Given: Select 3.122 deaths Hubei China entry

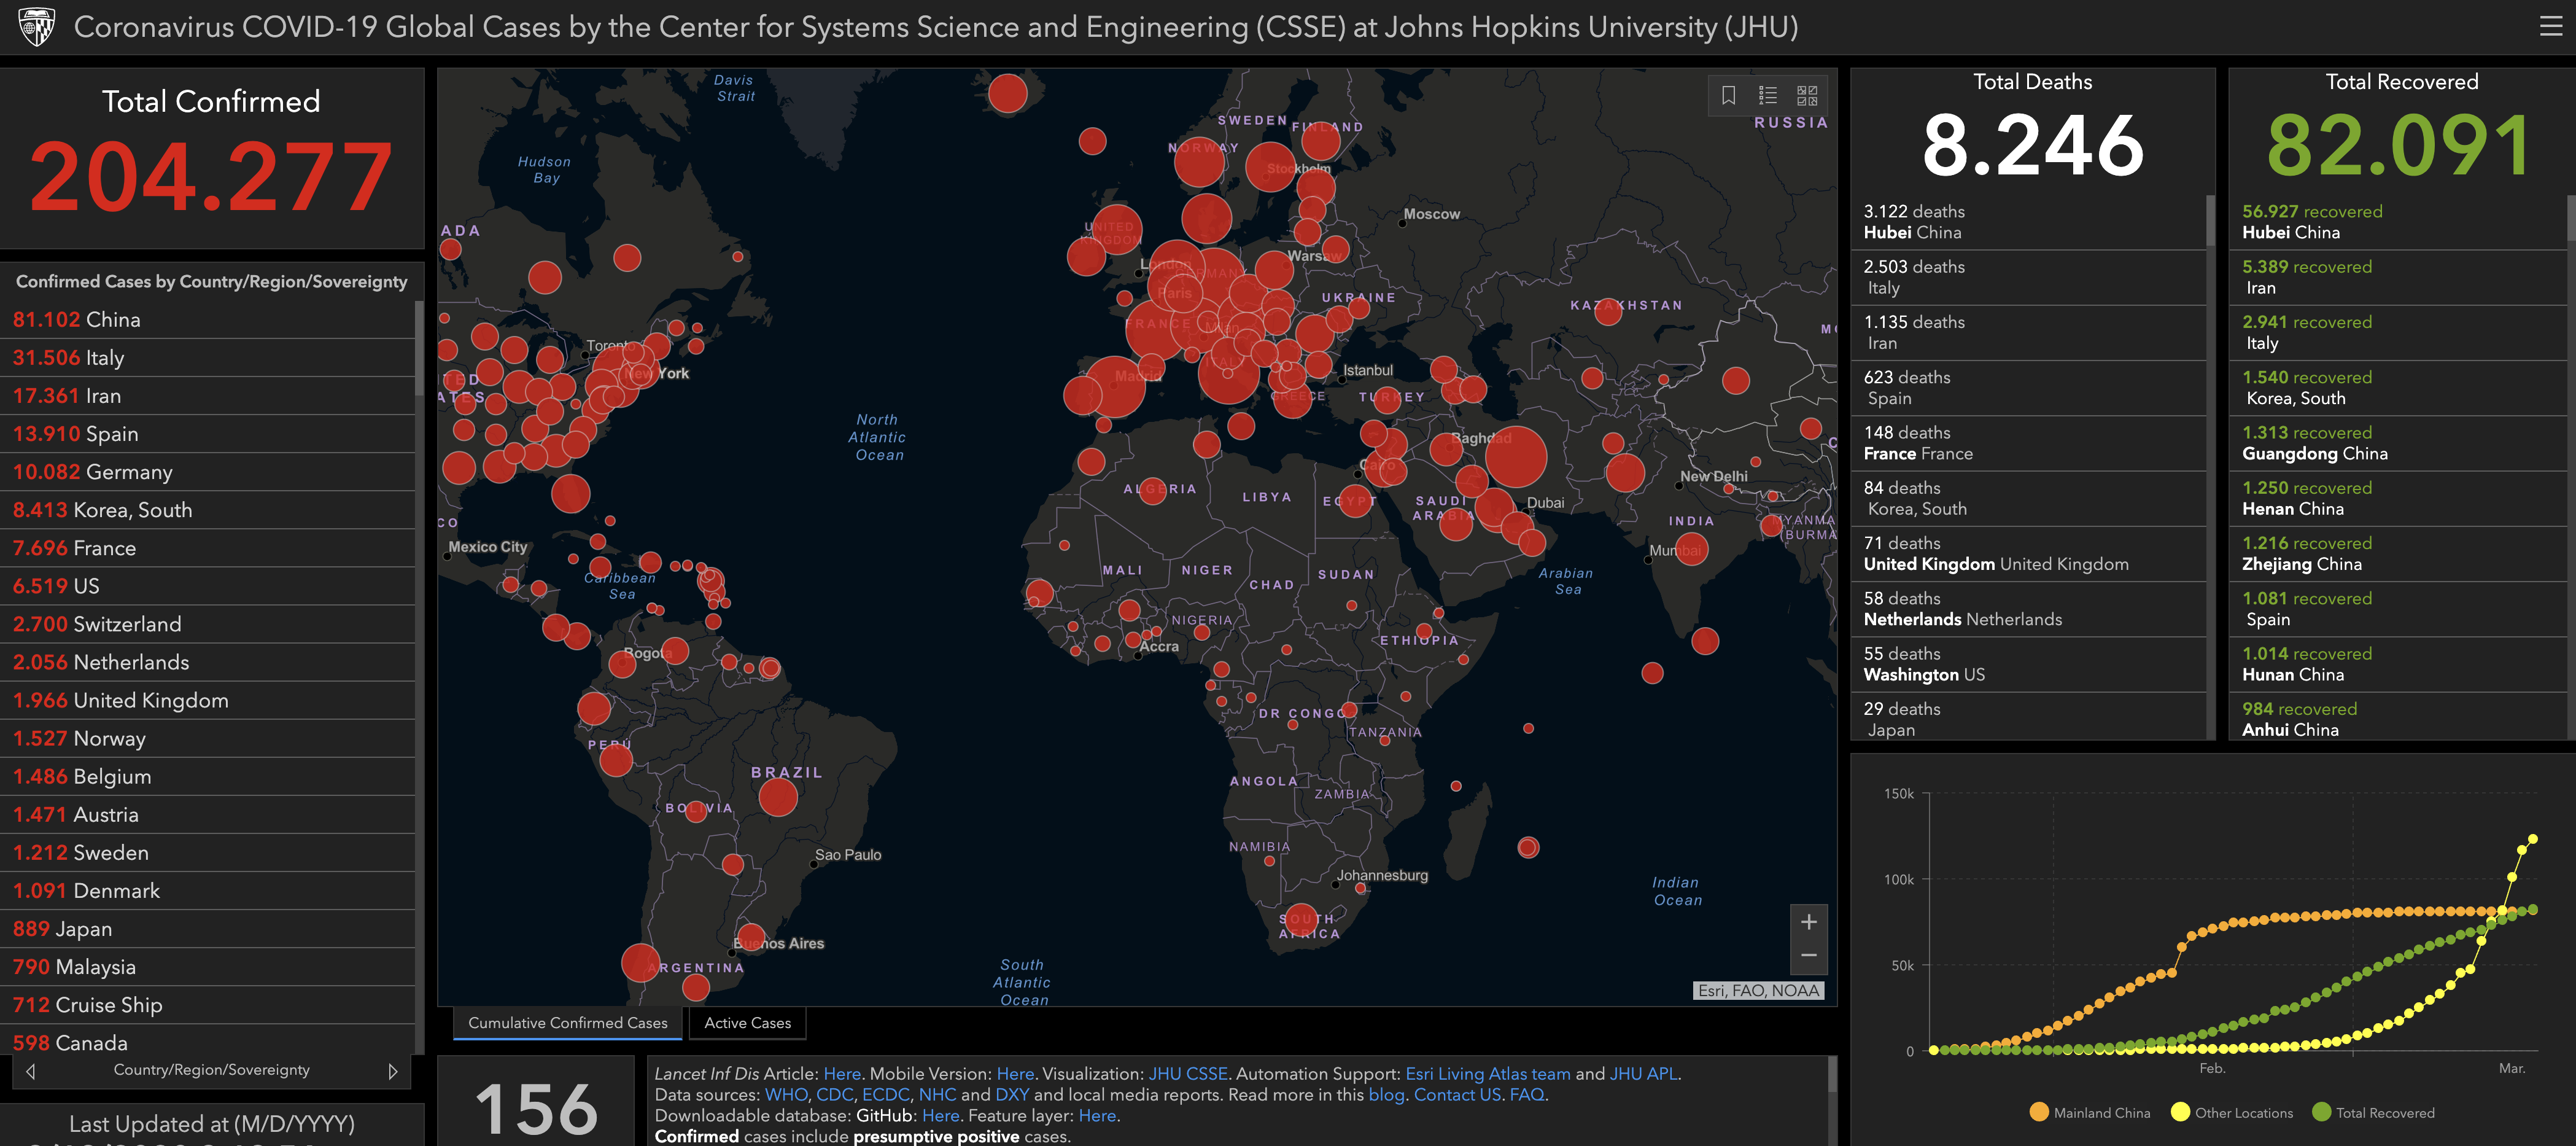Looking at the screenshot, I should (2028, 222).
